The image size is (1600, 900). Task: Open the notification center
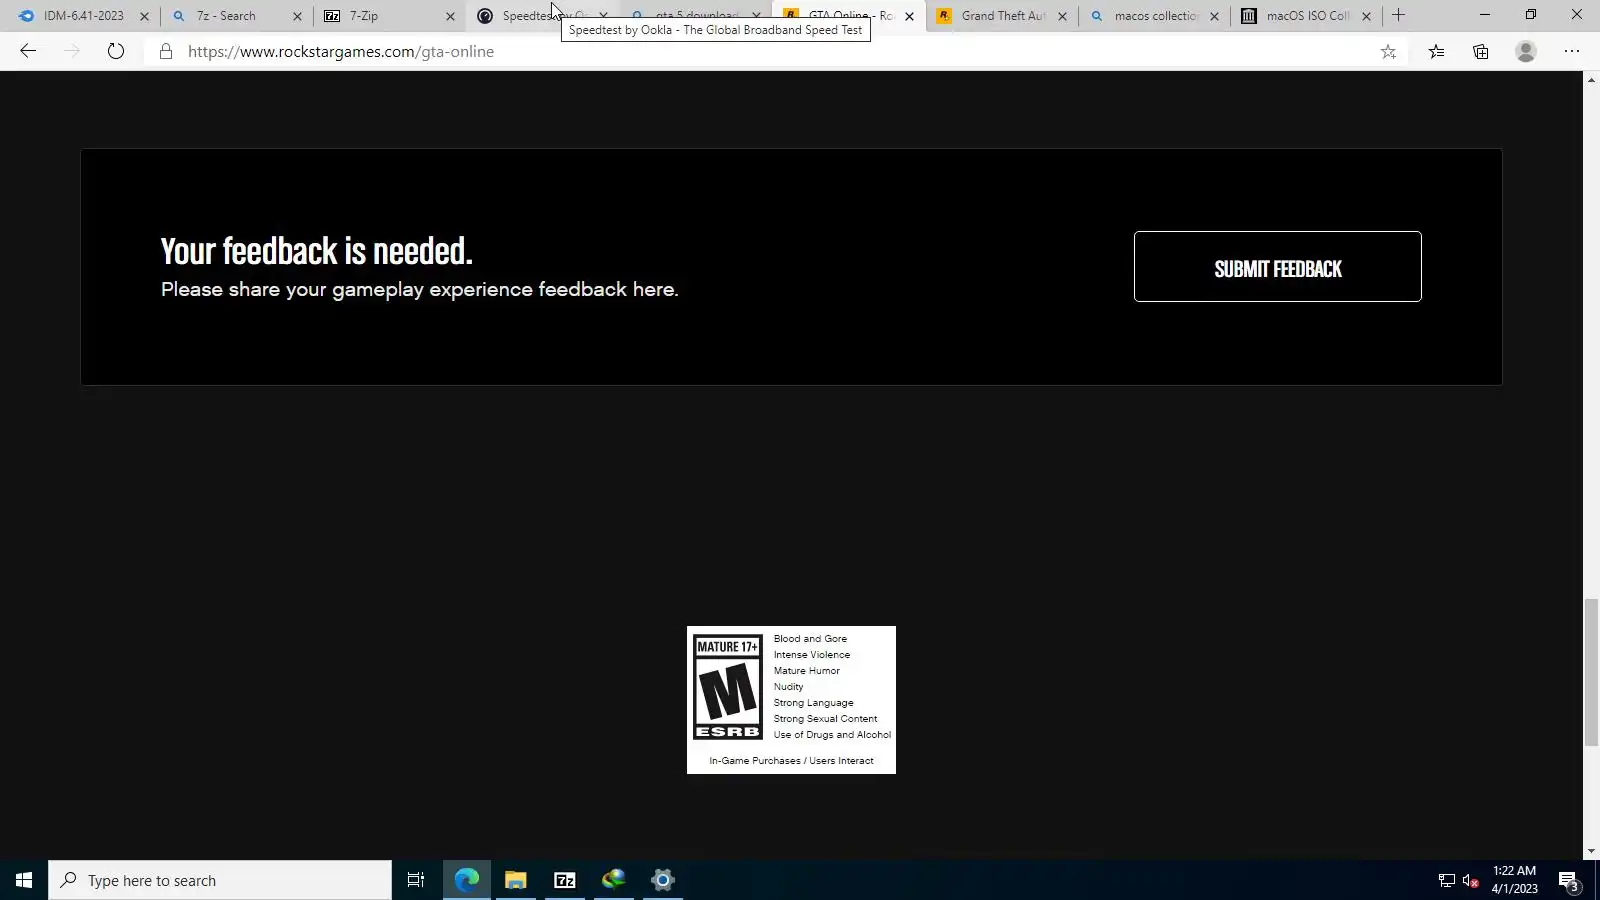tap(1568, 881)
